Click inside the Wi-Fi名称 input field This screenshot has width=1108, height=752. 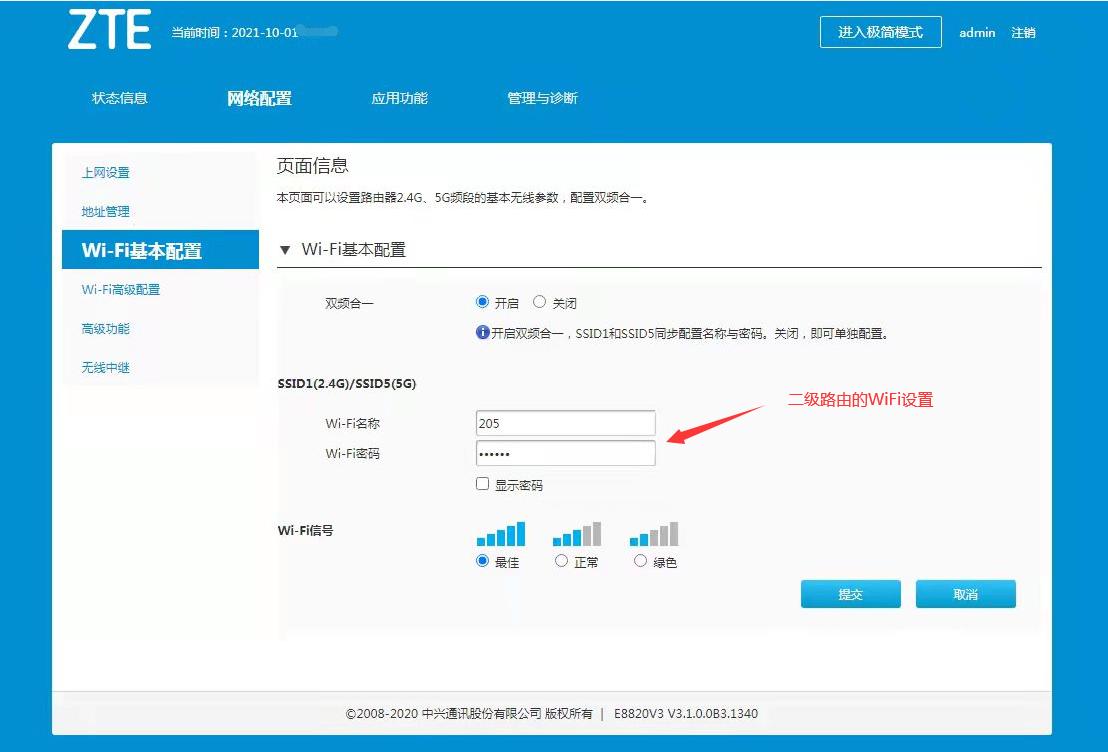coord(565,422)
